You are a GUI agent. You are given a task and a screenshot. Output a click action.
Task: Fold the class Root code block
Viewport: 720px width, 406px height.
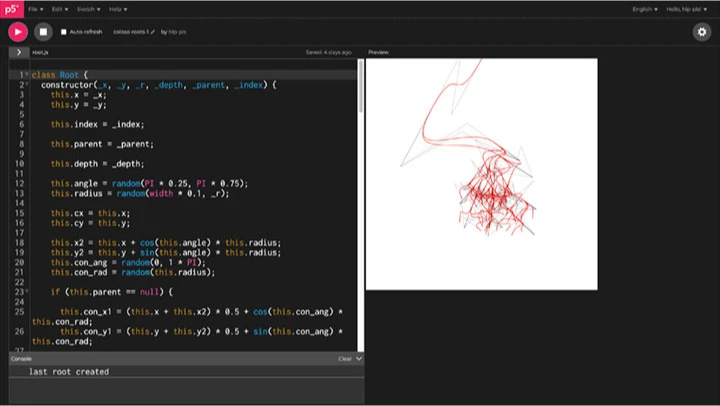27,74
